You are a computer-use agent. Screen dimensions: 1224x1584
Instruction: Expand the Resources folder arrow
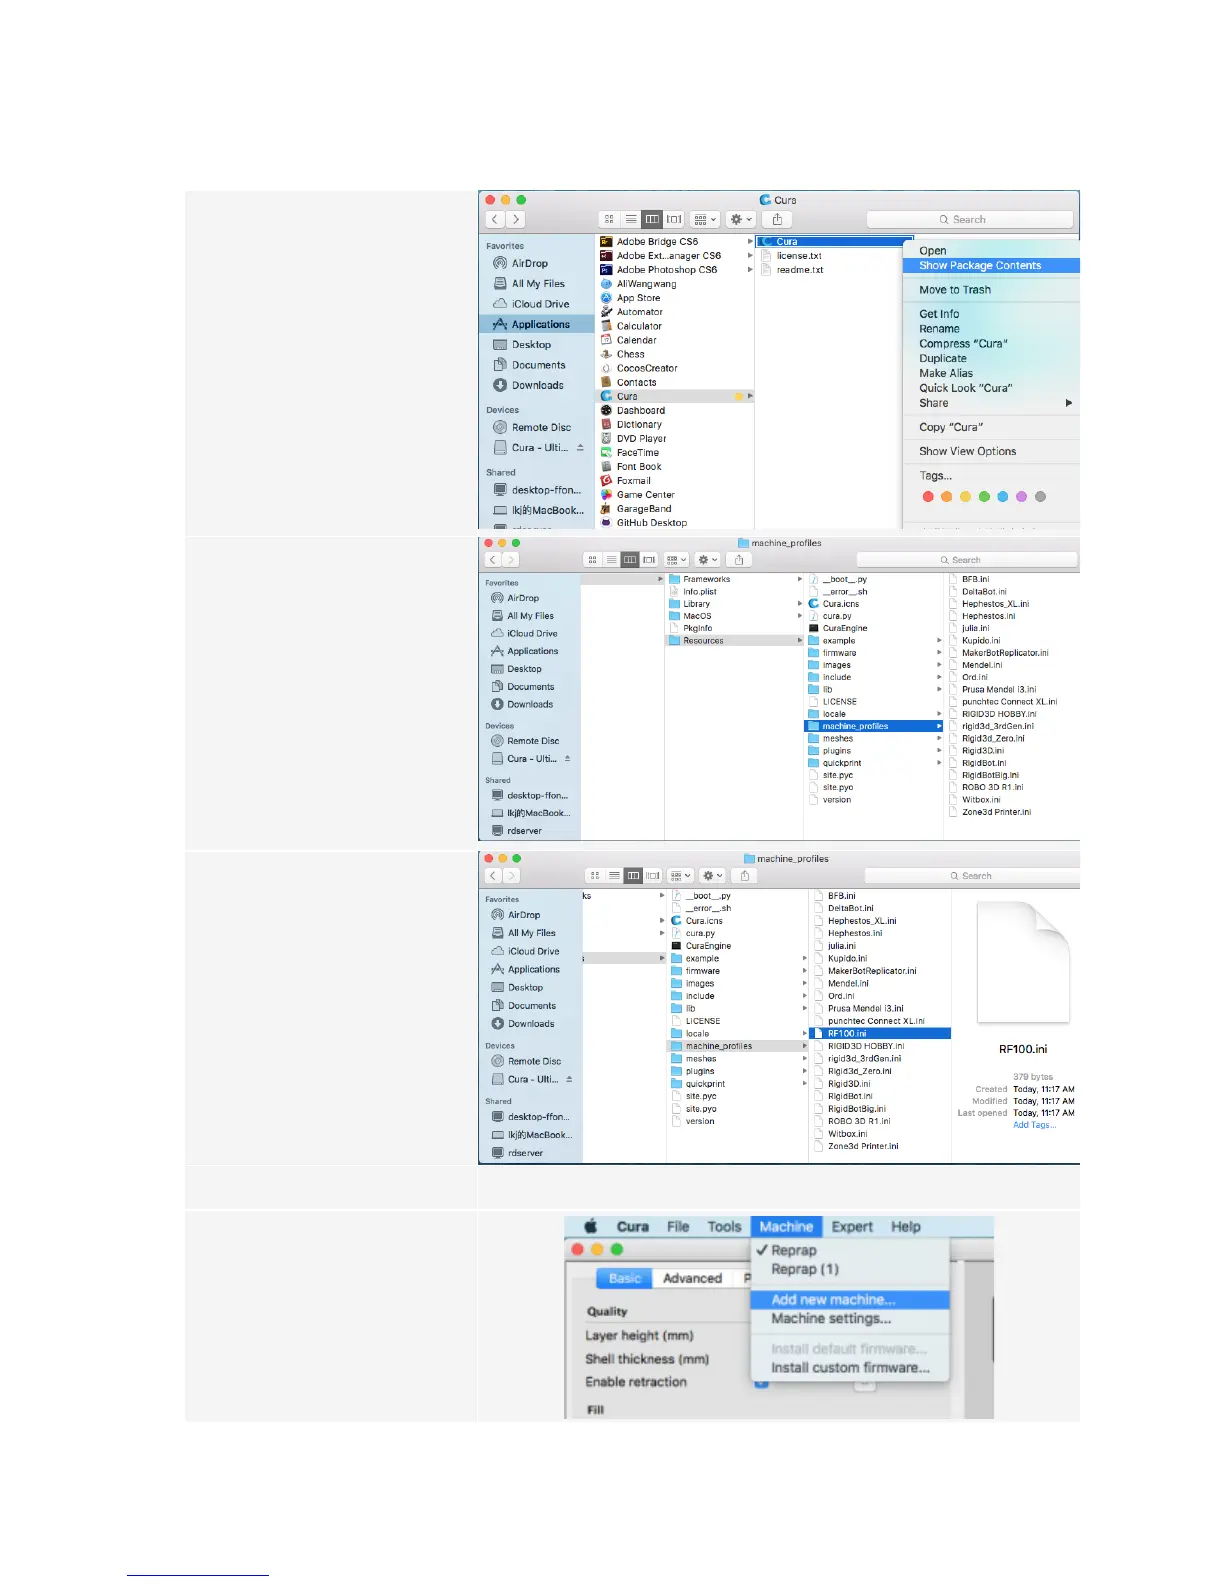coord(799,640)
